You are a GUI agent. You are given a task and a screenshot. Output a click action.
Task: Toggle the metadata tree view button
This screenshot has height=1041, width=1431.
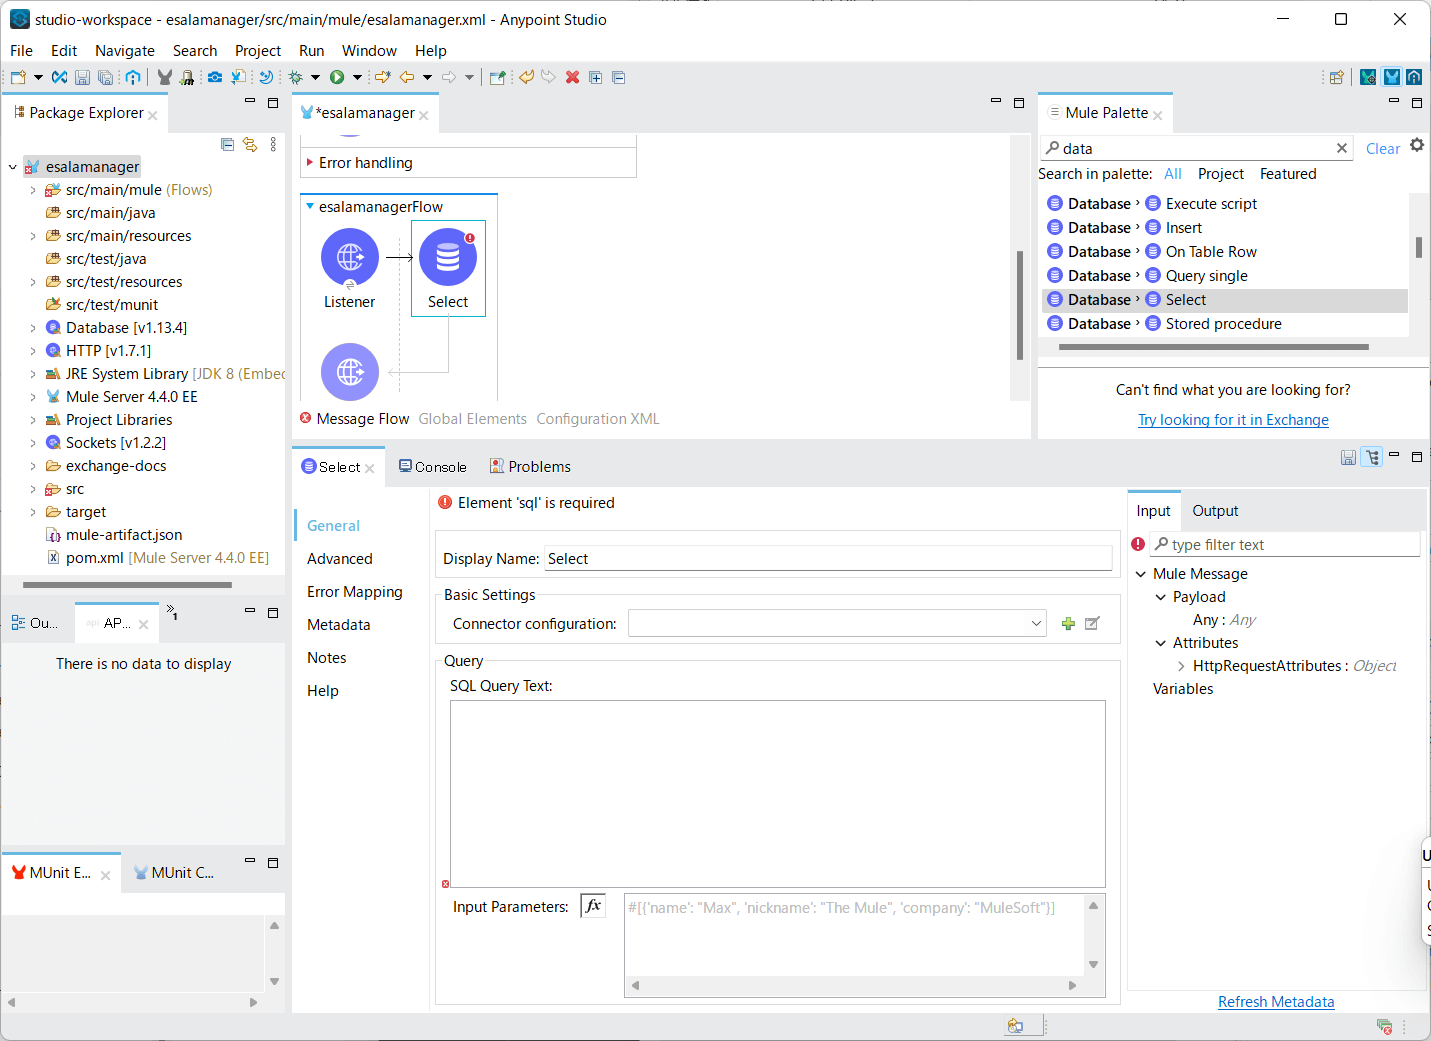tap(1372, 457)
